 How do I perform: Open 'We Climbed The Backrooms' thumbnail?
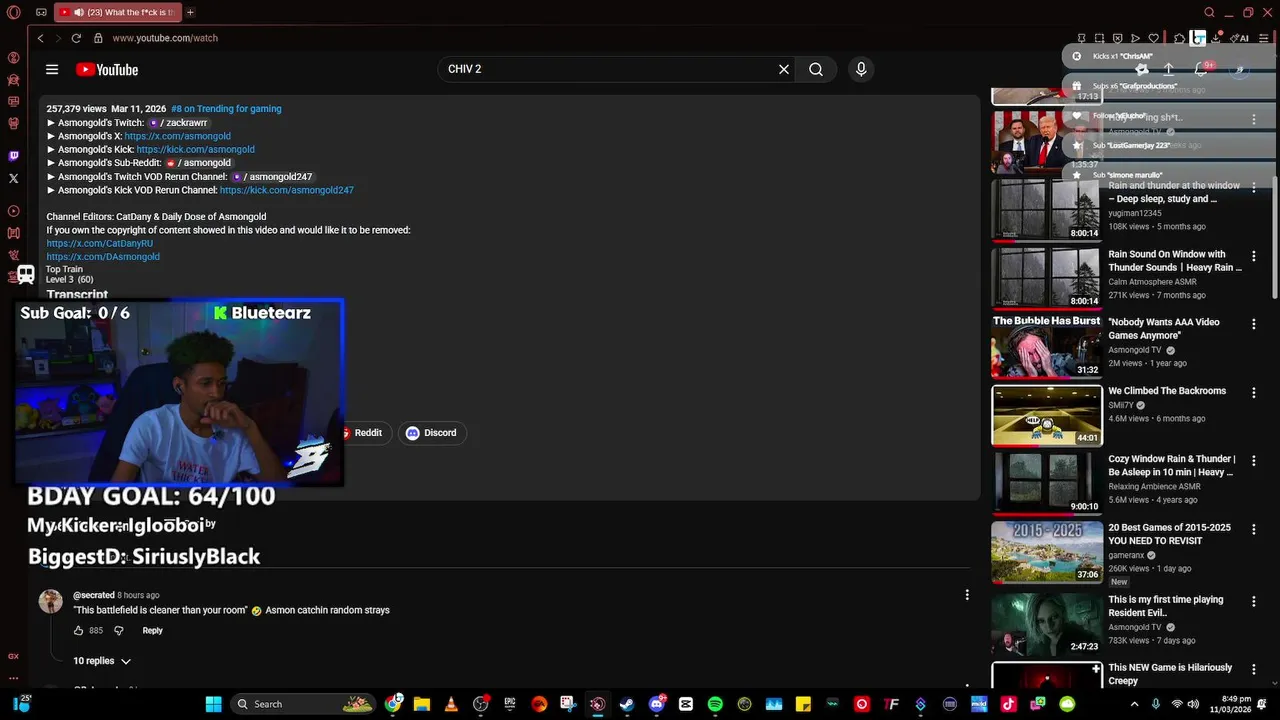pos(1046,415)
